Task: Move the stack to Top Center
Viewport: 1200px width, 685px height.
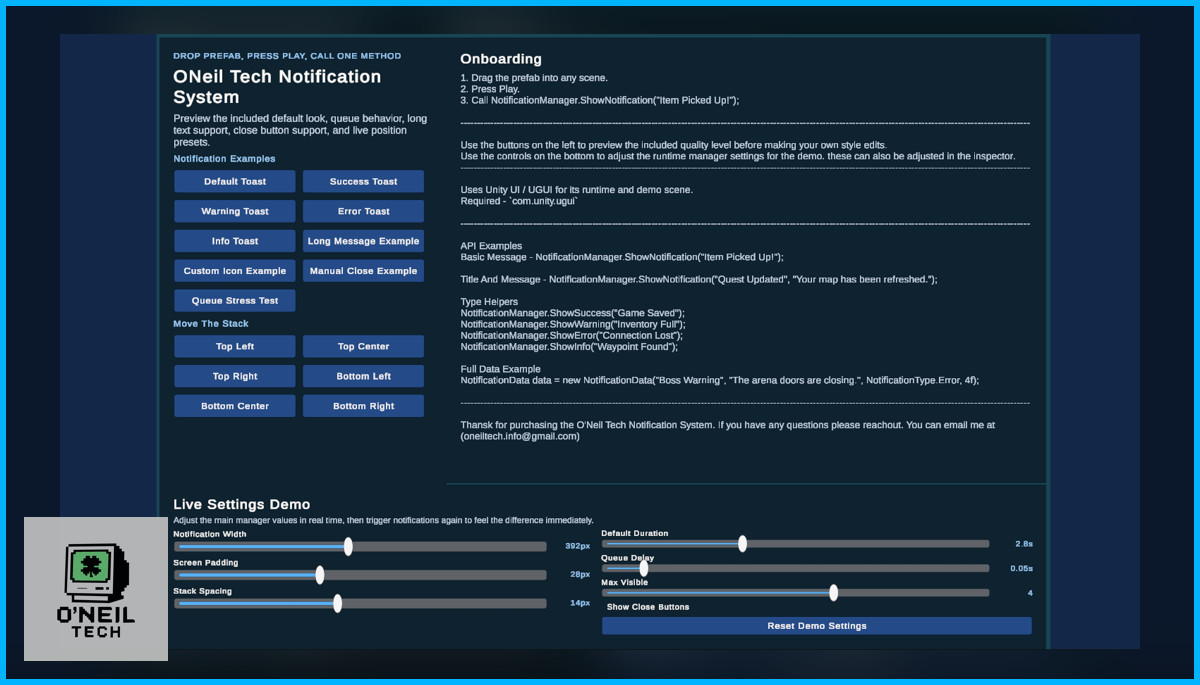Action: point(364,346)
